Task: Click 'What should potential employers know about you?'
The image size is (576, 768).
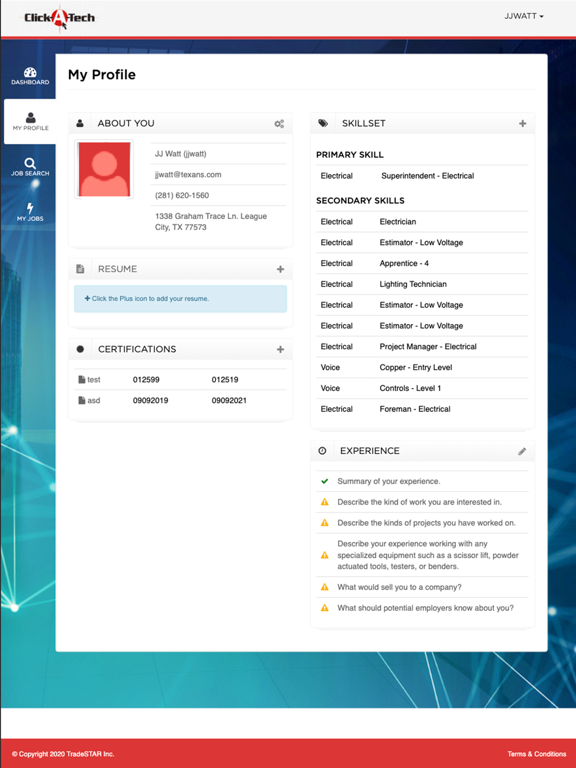Action: click(x=425, y=608)
